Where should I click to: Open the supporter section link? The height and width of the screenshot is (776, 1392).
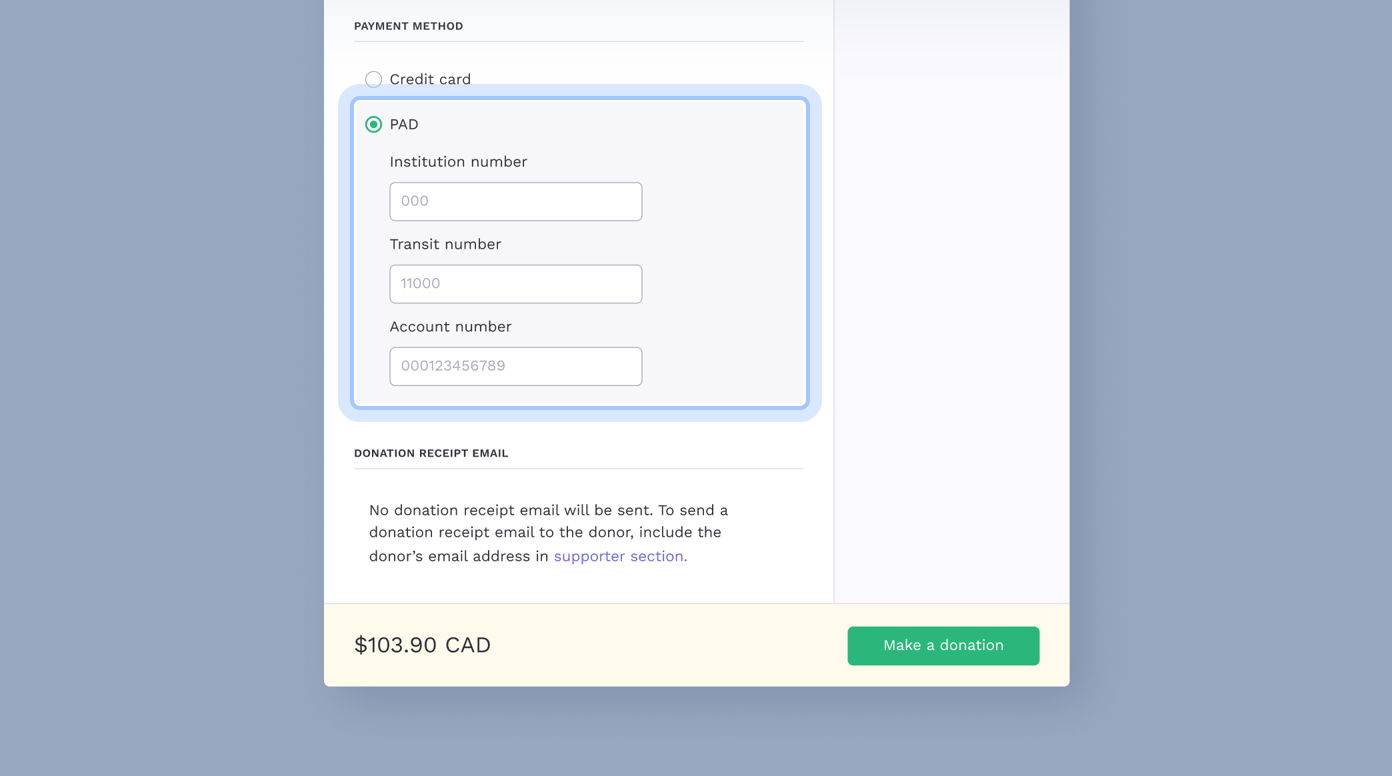619,556
